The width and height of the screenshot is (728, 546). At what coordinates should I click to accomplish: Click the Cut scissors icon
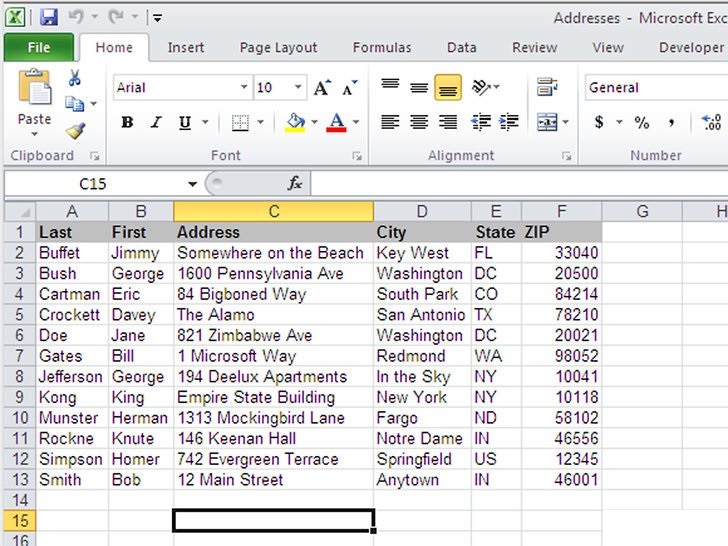pos(74,78)
